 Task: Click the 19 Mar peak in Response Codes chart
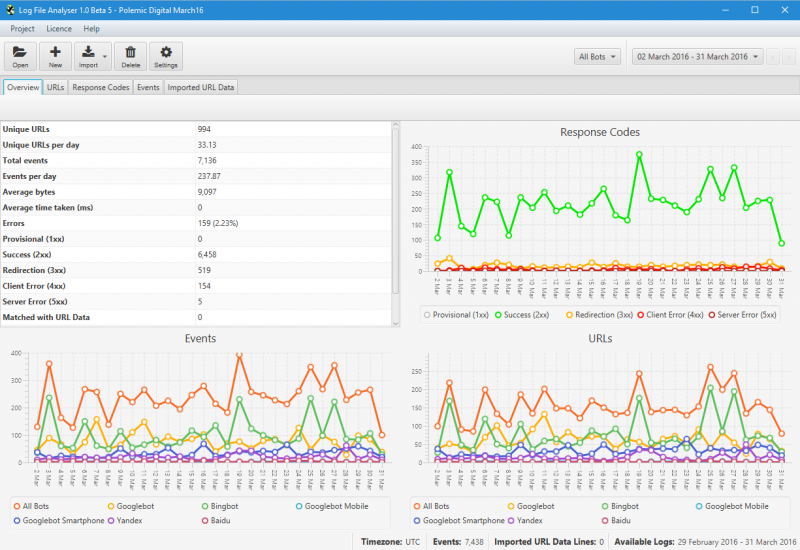[639, 154]
